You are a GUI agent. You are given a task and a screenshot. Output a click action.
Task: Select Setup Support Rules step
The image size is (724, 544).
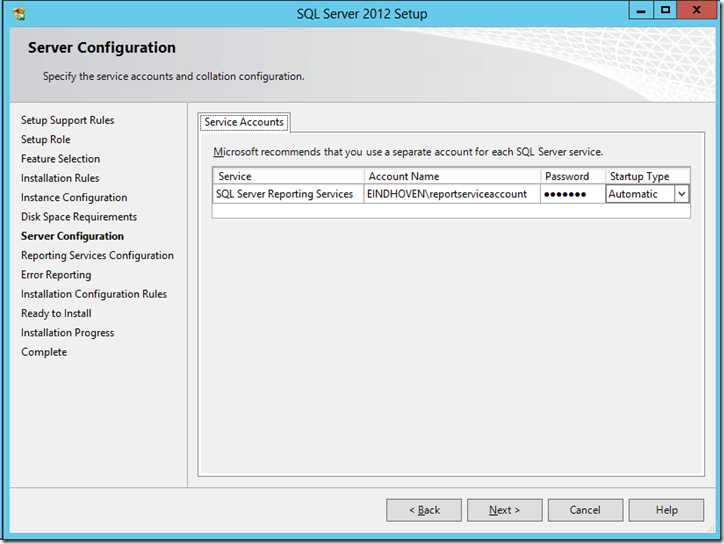click(67, 120)
